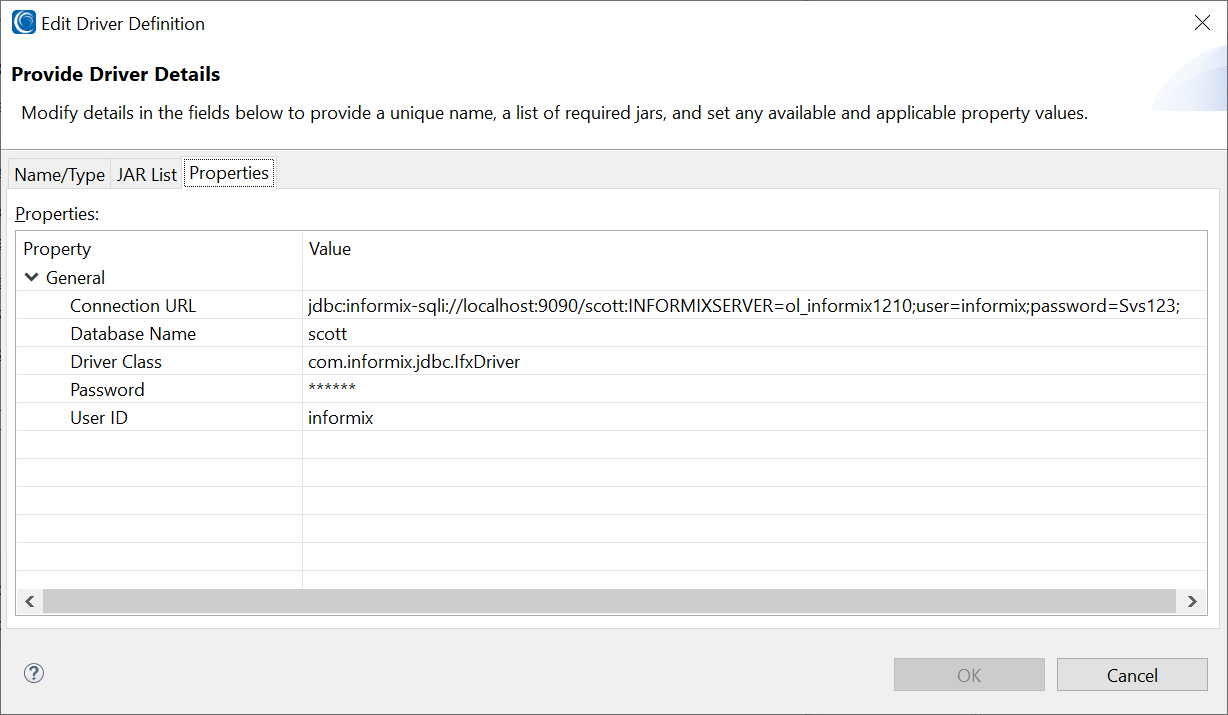Viewport: 1228px width, 715px height.
Task: Click the horizontal scrollbar left arrow
Action: (29, 601)
